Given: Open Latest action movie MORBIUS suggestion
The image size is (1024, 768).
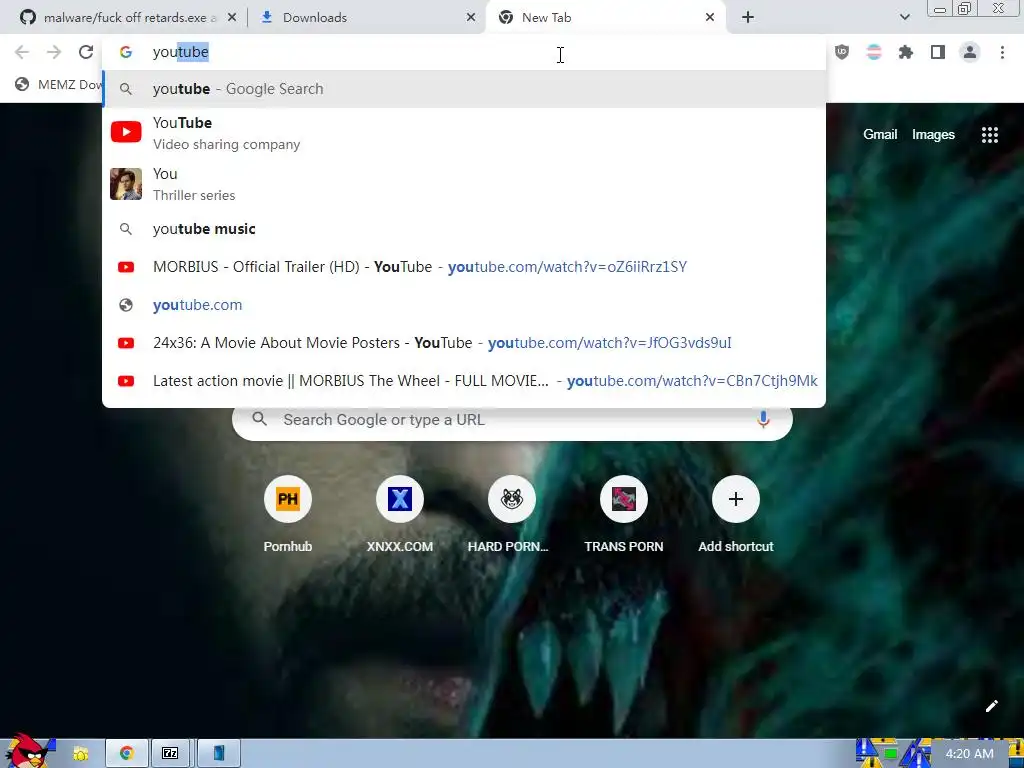Looking at the screenshot, I should tap(464, 381).
